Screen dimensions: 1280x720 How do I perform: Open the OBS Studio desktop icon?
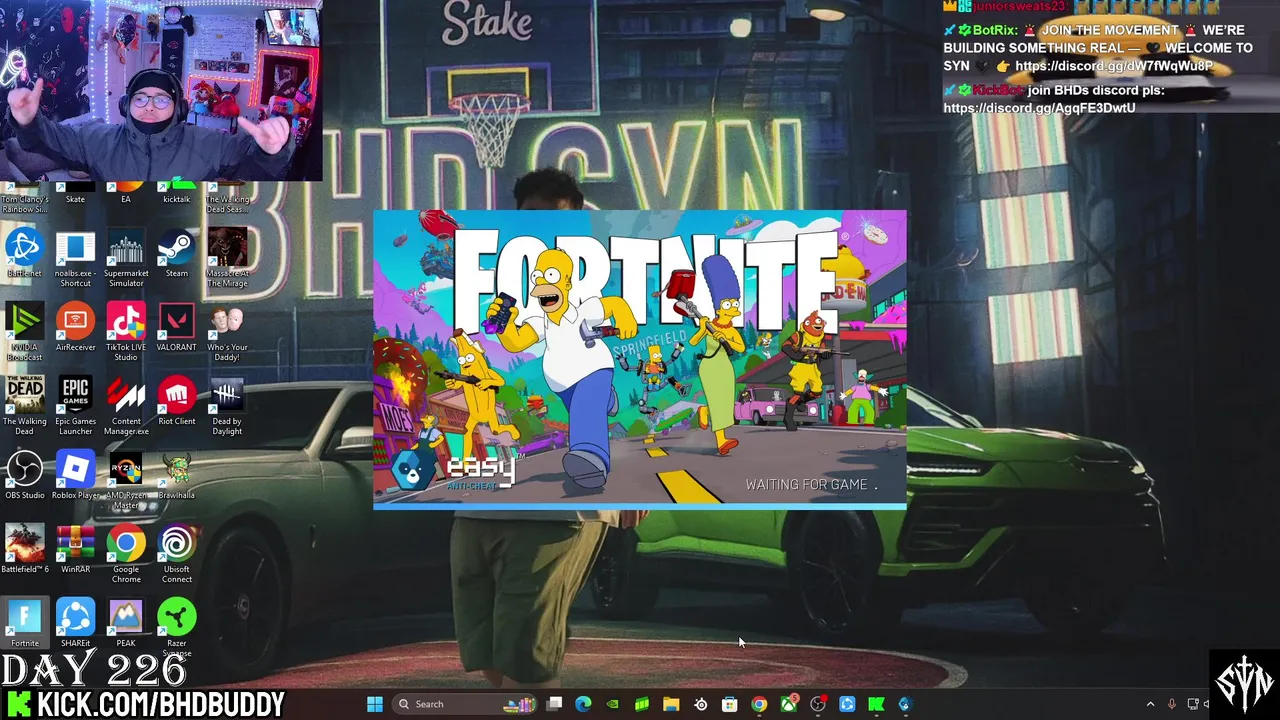click(24, 475)
